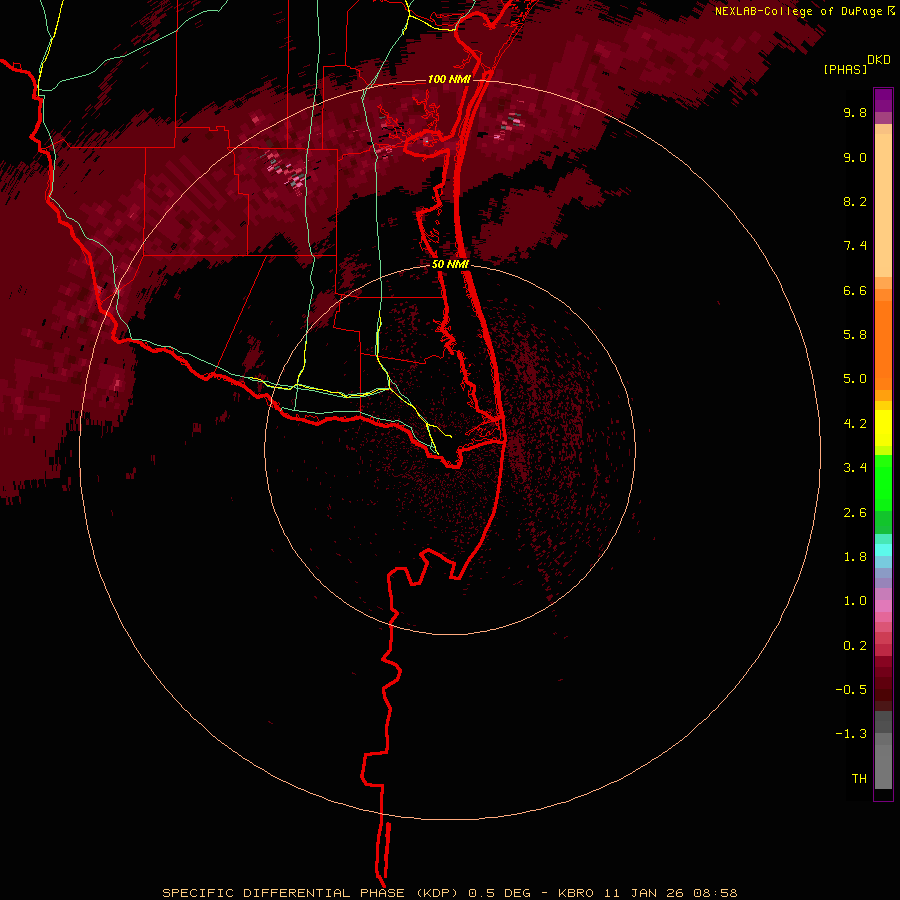Click the 7.4 scale value
The image size is (900, 900).
click(x=855, y=246)
